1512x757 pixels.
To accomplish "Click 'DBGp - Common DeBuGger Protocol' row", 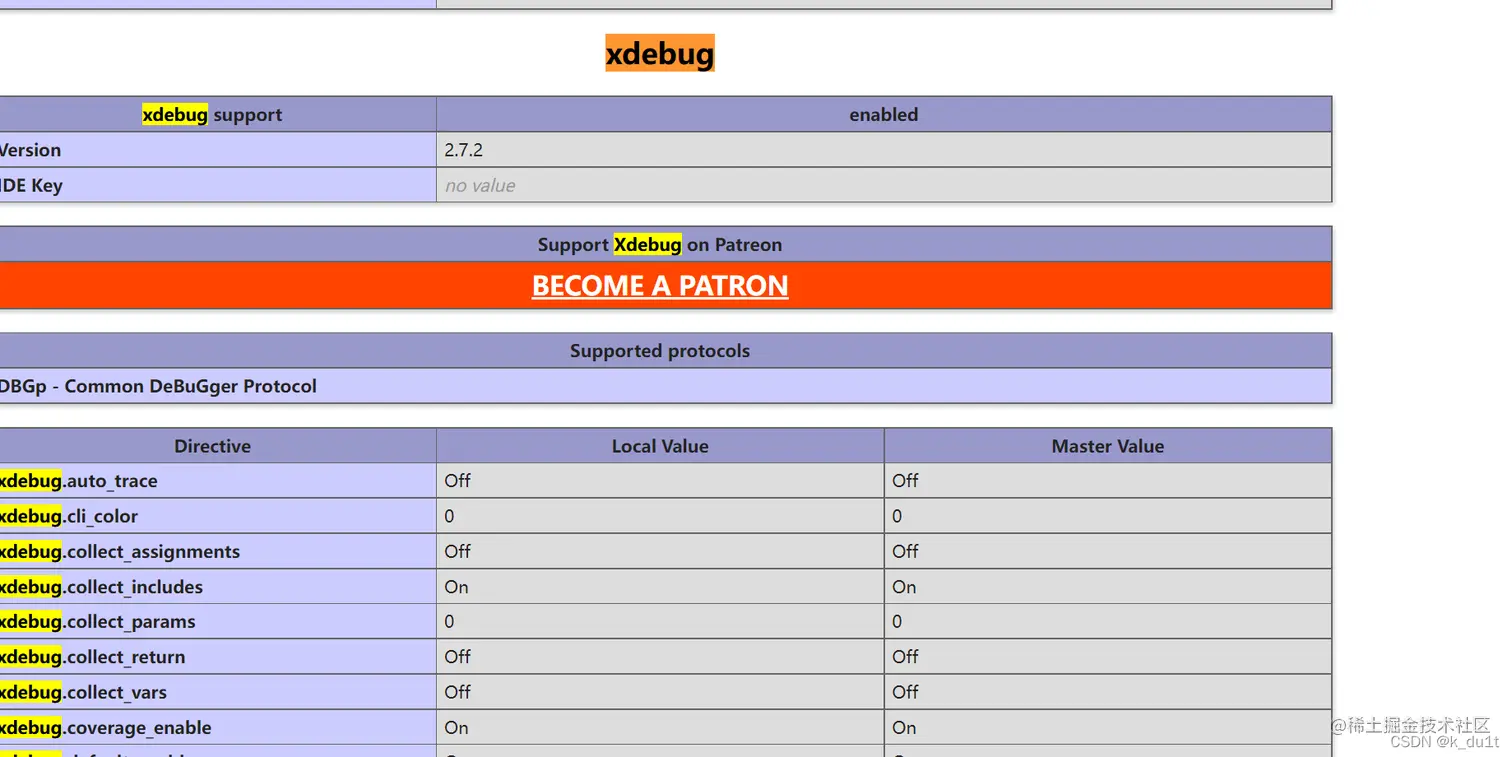I will point(666,386).
